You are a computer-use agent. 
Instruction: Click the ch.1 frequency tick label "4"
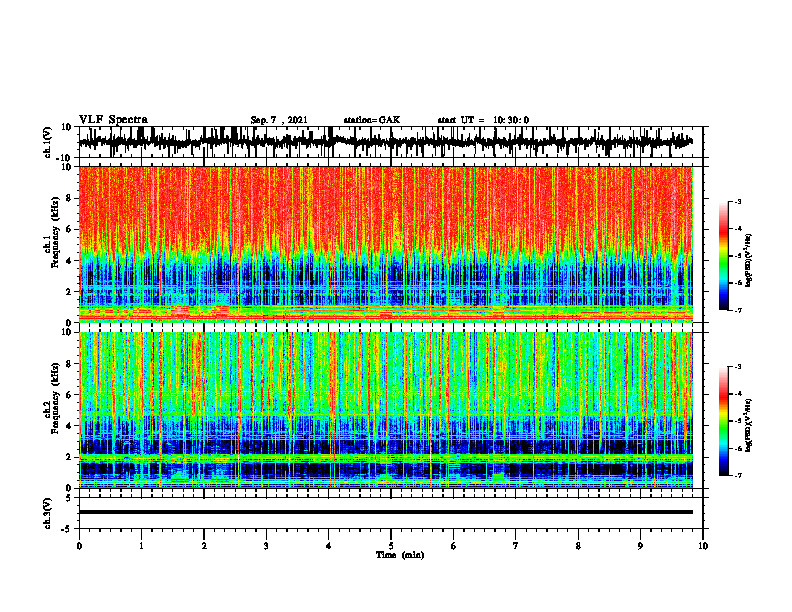(x=69, y=261)
